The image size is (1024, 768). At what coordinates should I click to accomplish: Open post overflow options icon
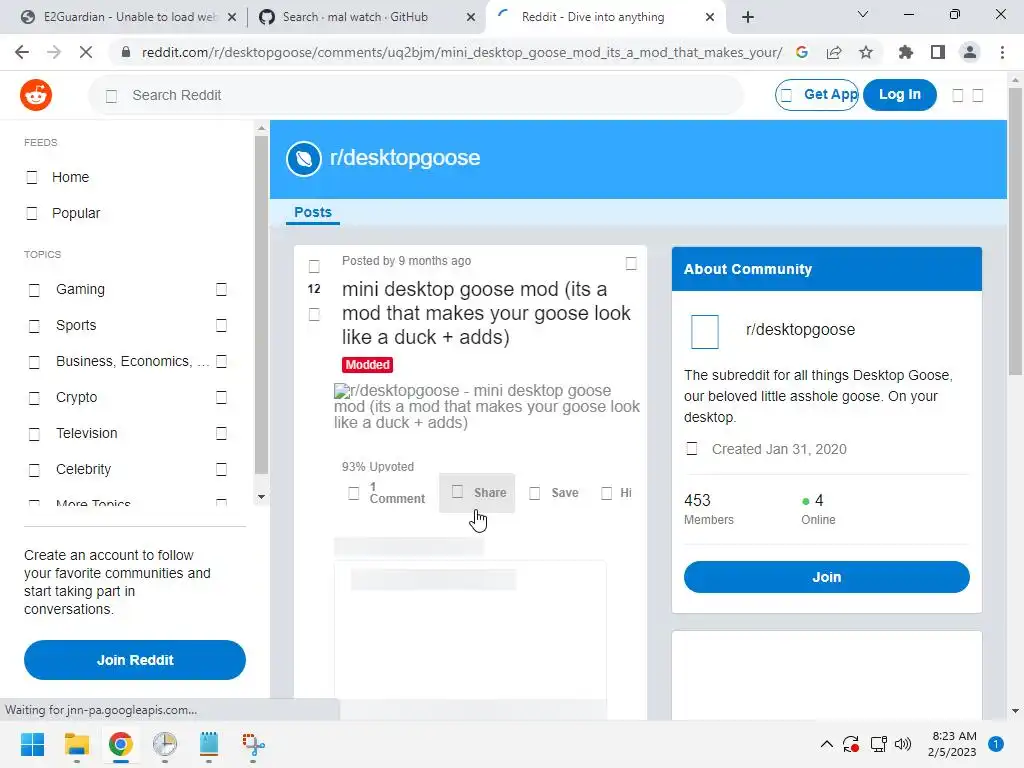coord(631,263)
